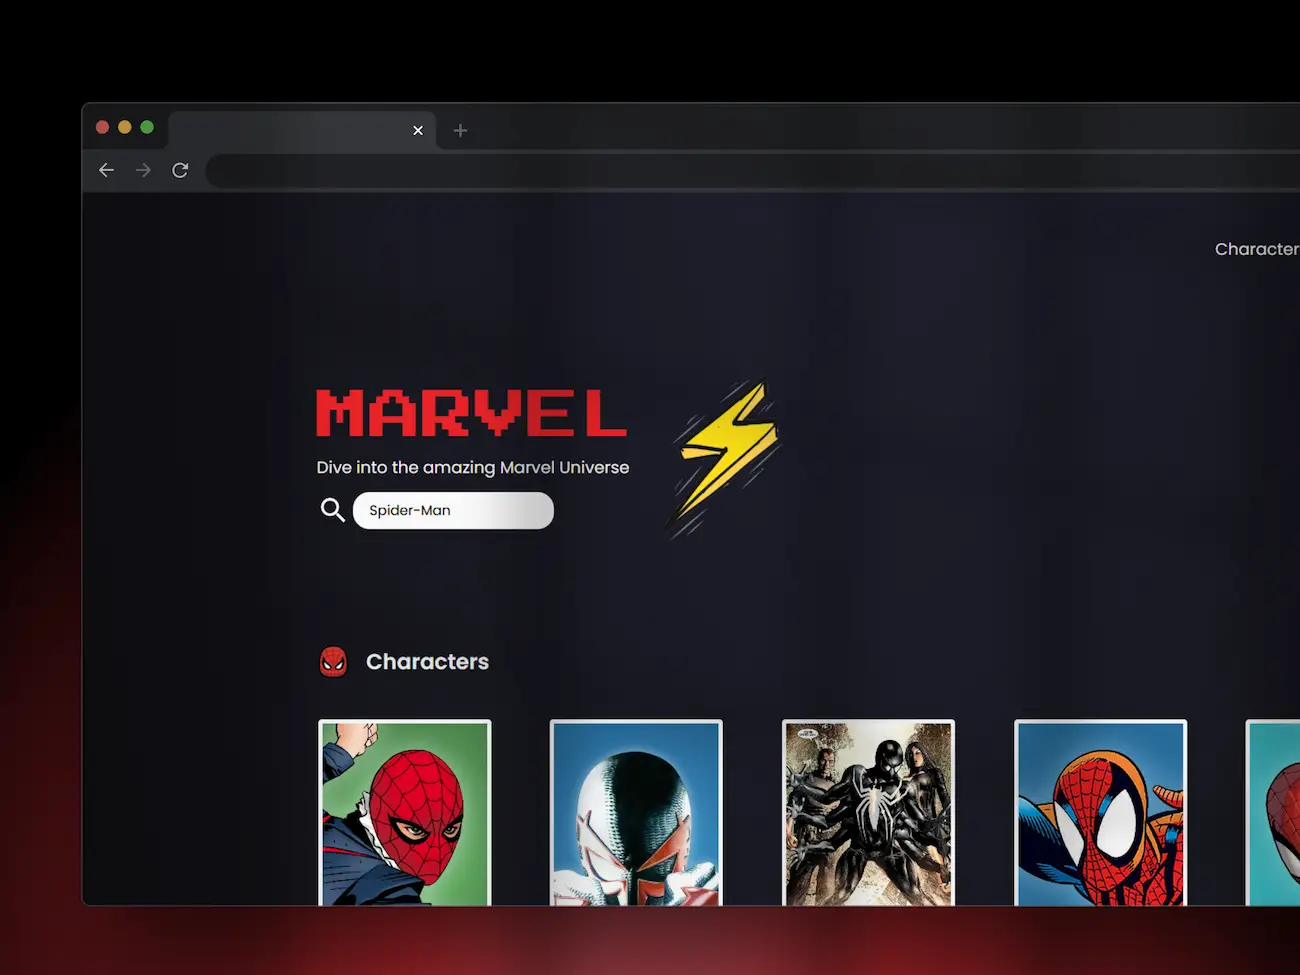Image resolution: width=1300 pixels, height=975 pixels.
Task: Open the red-masked Spider-Man card on green background
Action: tap(405, 812)
